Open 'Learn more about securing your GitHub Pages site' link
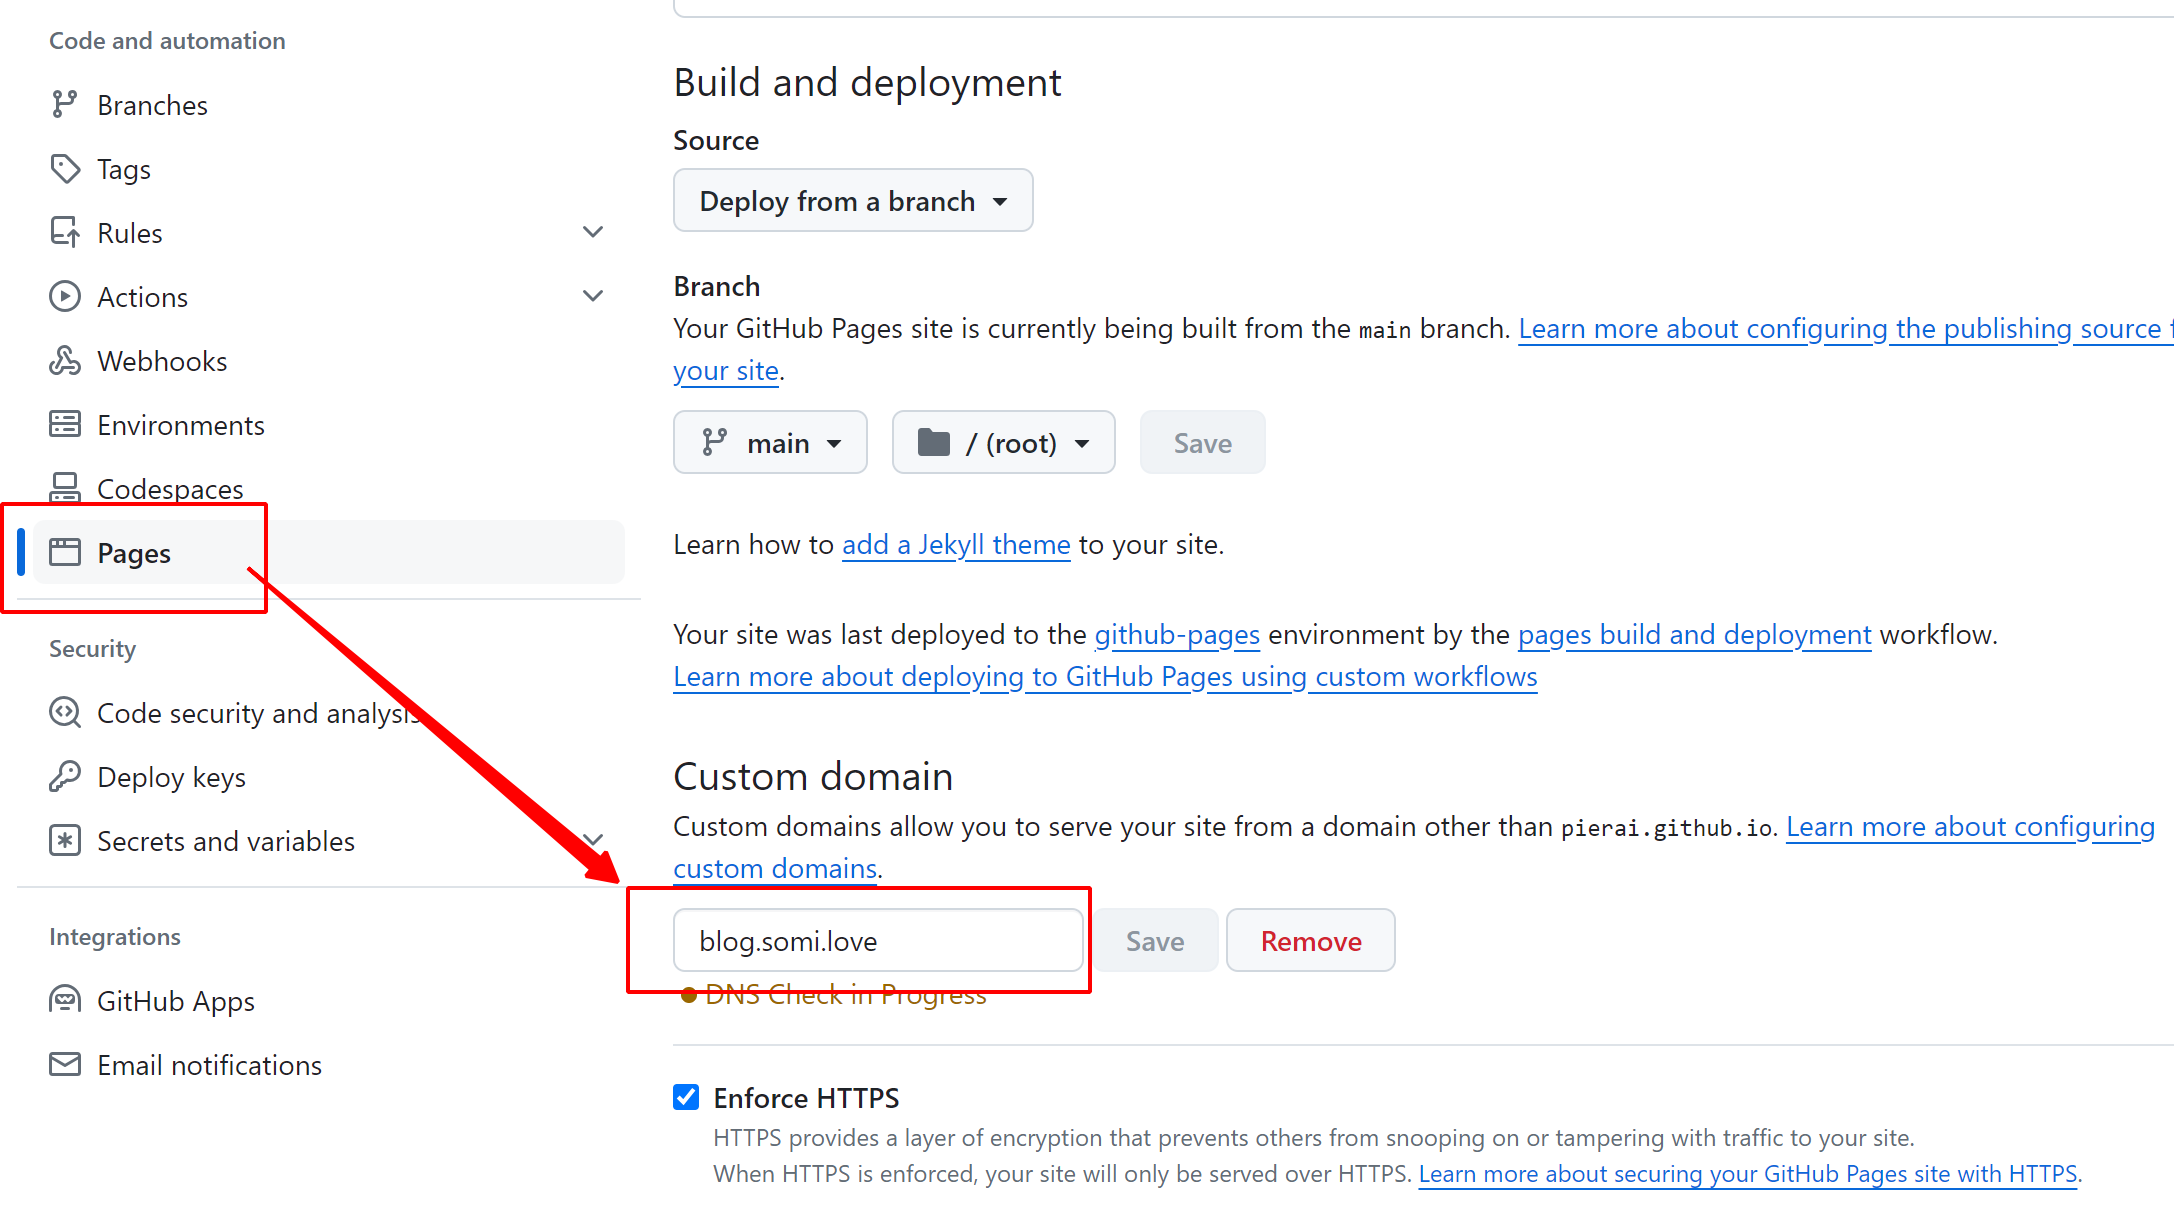The image size is (2174, 1212). [1748, 1173]
